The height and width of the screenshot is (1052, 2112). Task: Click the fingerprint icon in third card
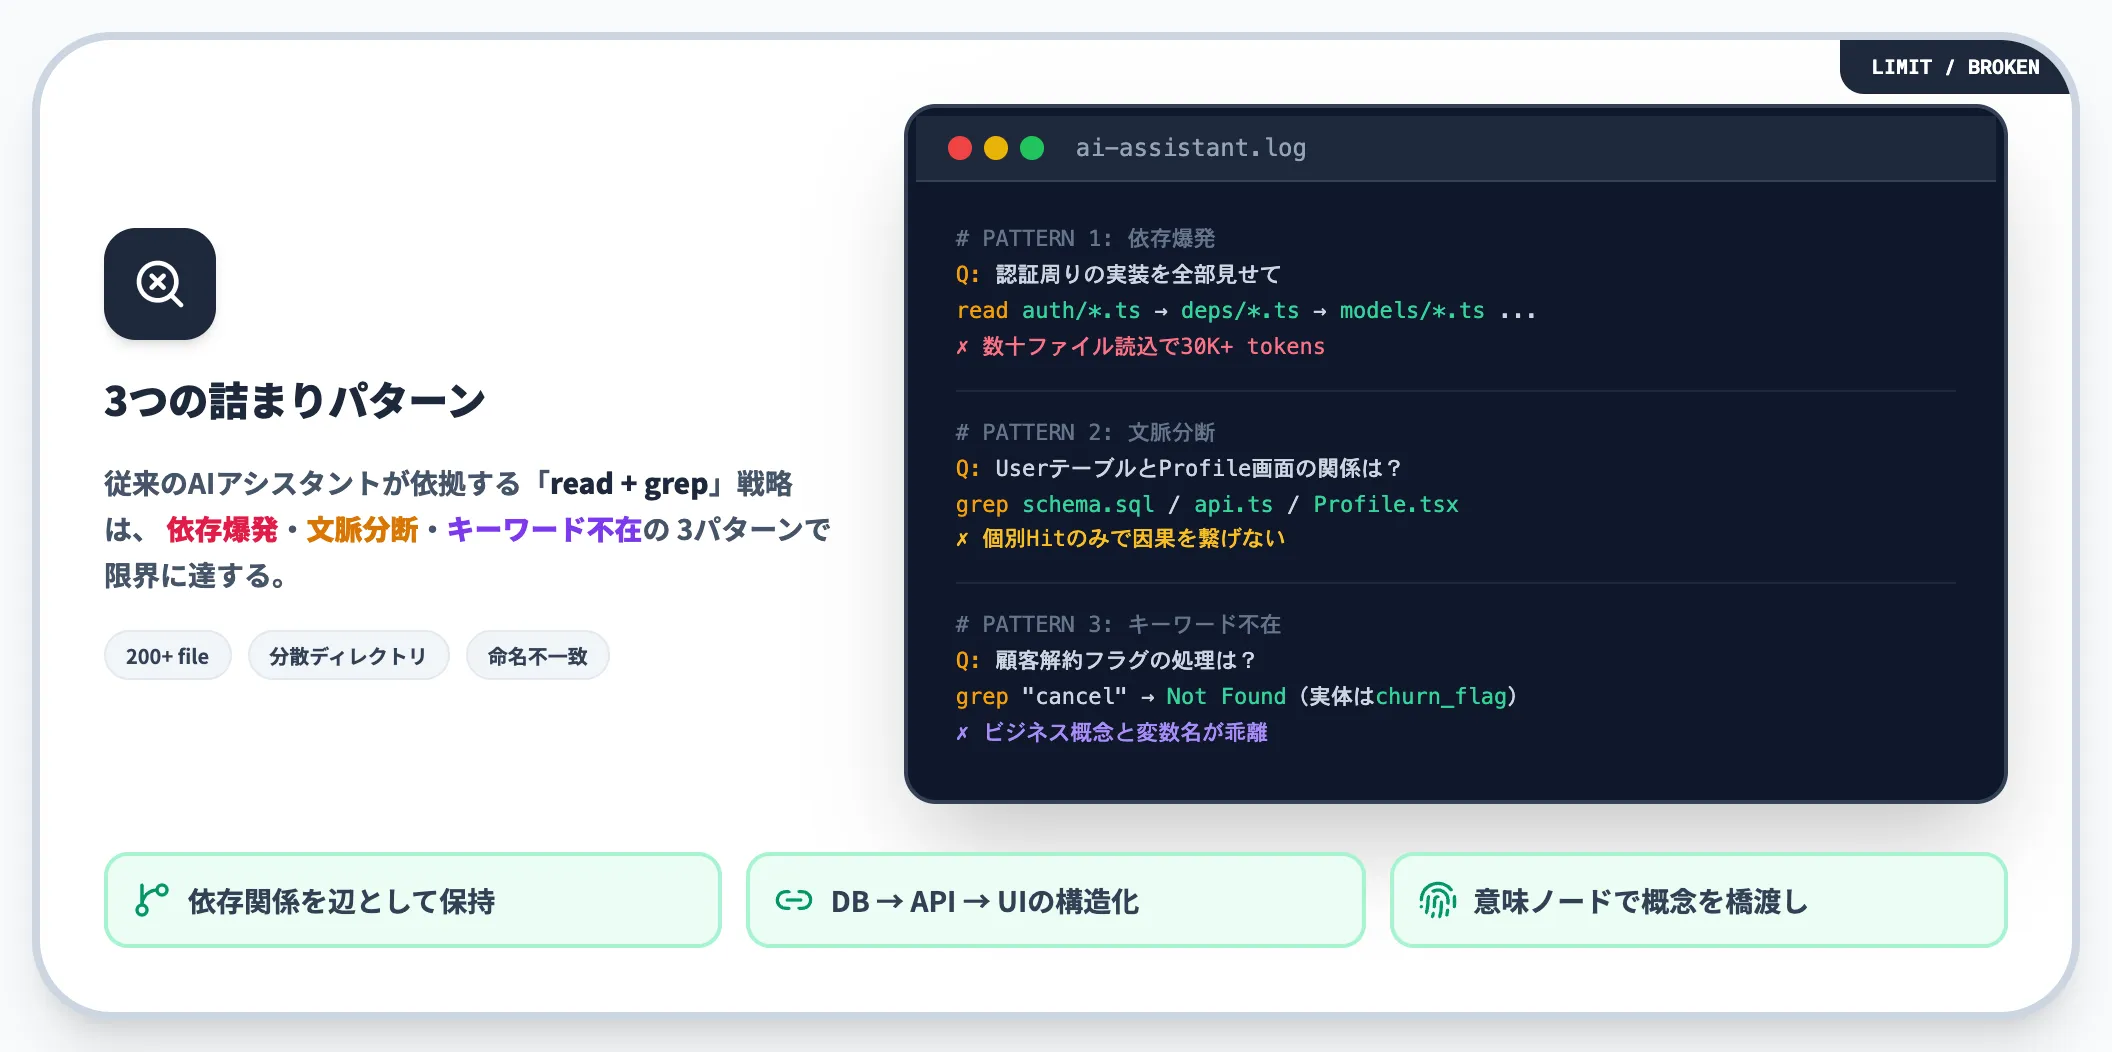click(1438, 900)
